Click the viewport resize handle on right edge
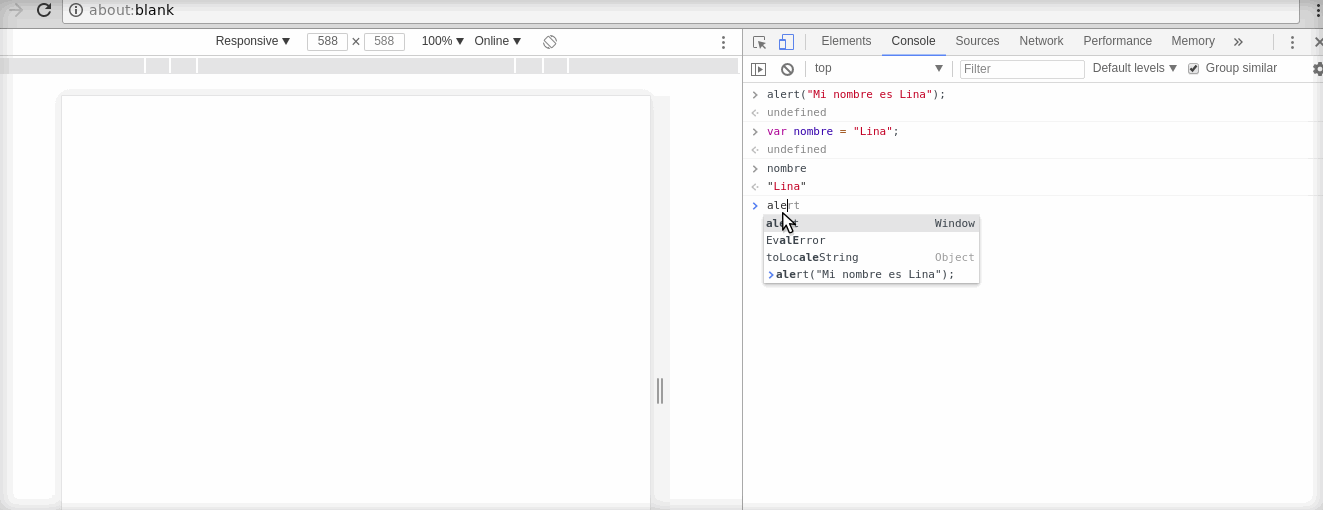The image size is (1323, 510). click(x=660, y=391)
